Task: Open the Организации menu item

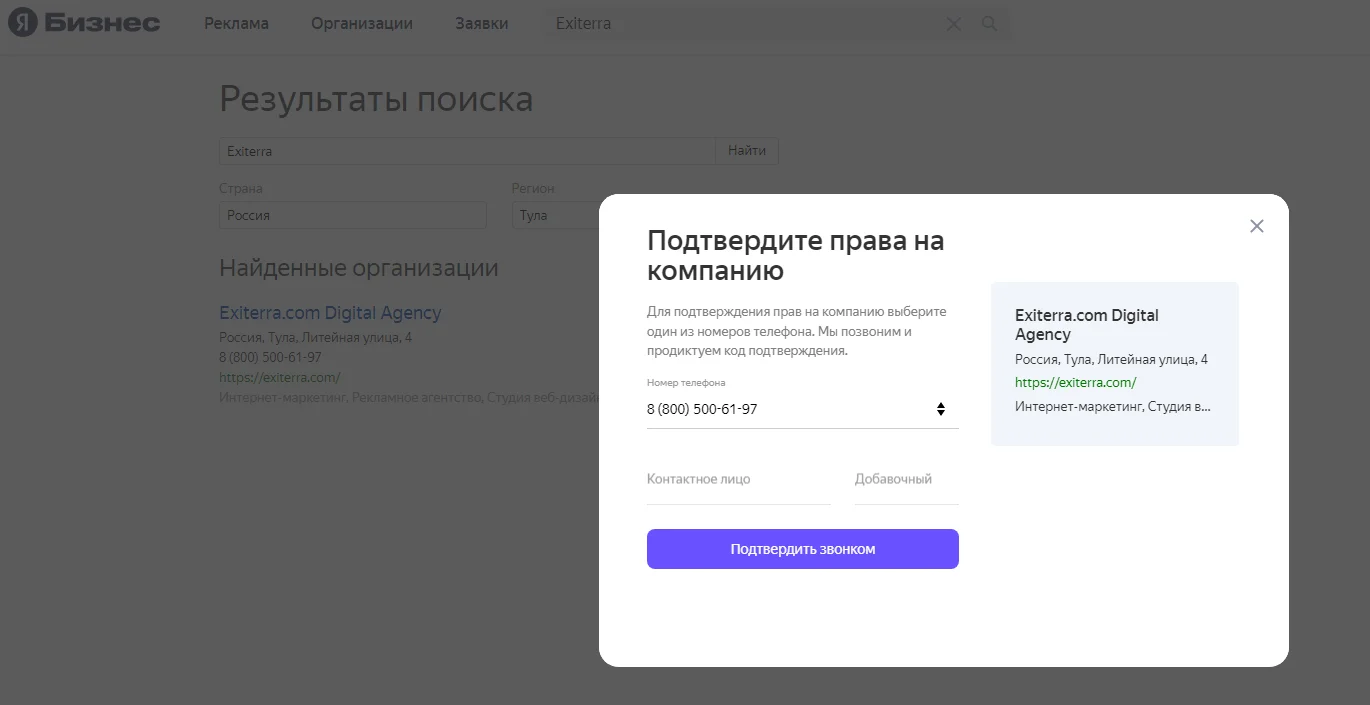Action: coord(362,24)
